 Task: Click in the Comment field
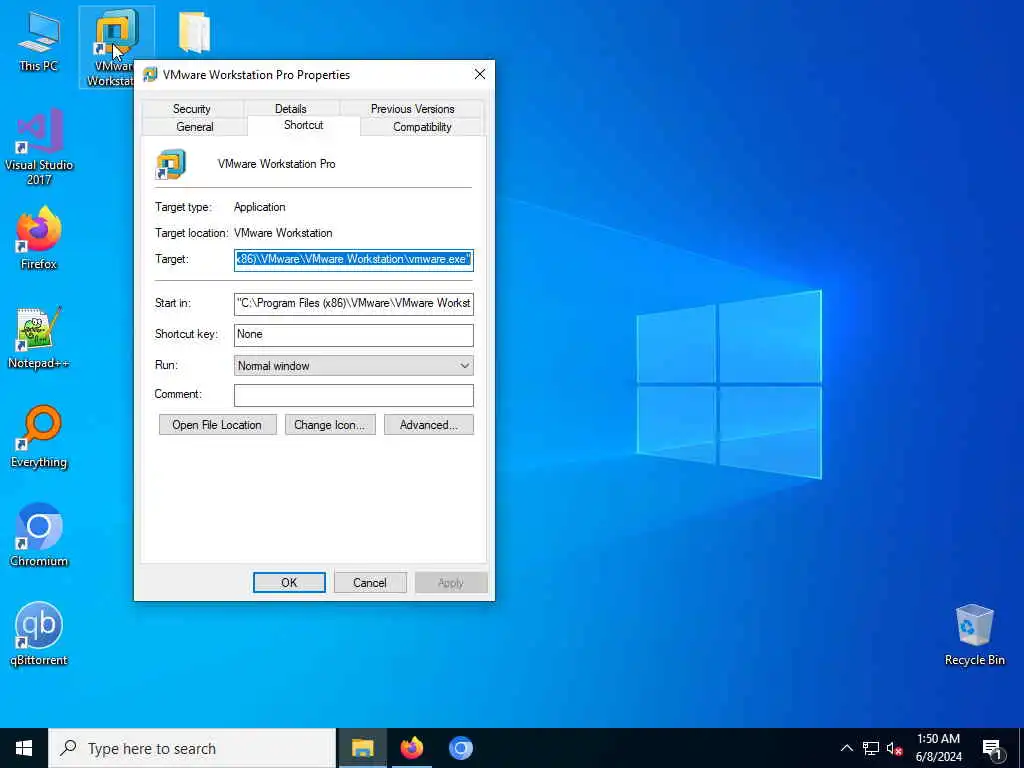click(x=353, y=394)
